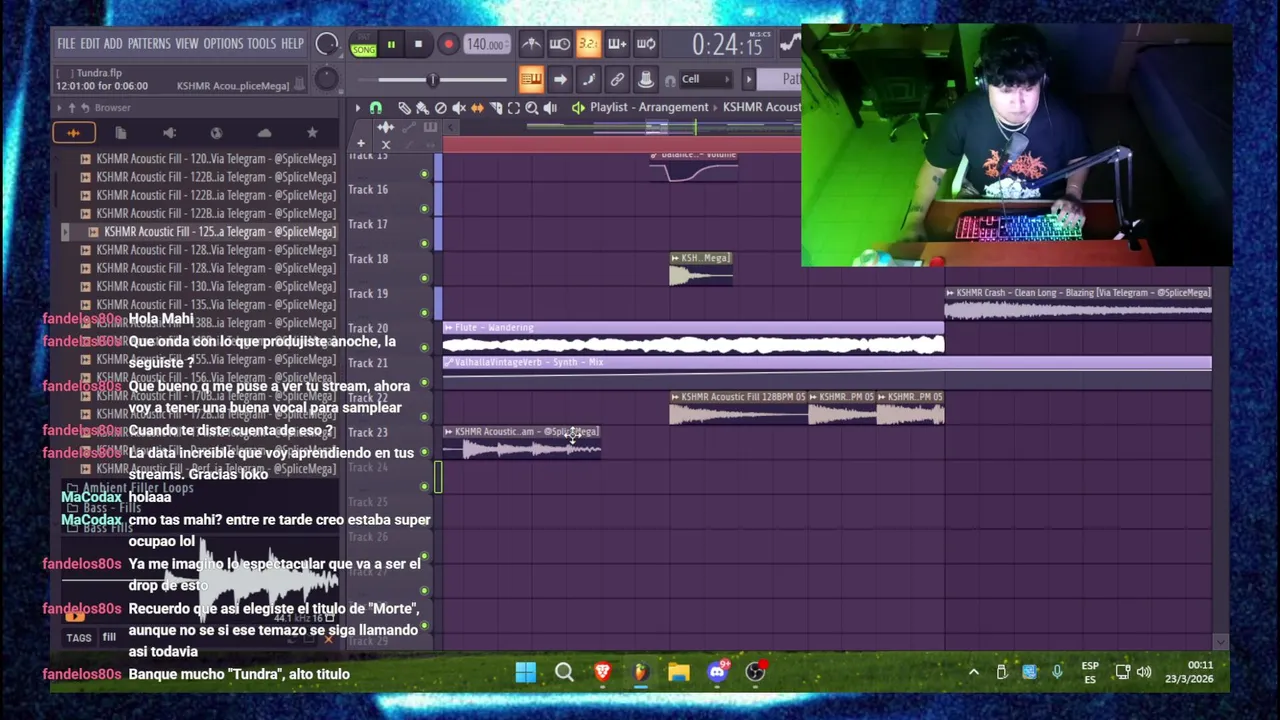Screen dimensions: 1280x720
Task: Toggle overdub blend recording icon
Action: click(x=617, y=44)
